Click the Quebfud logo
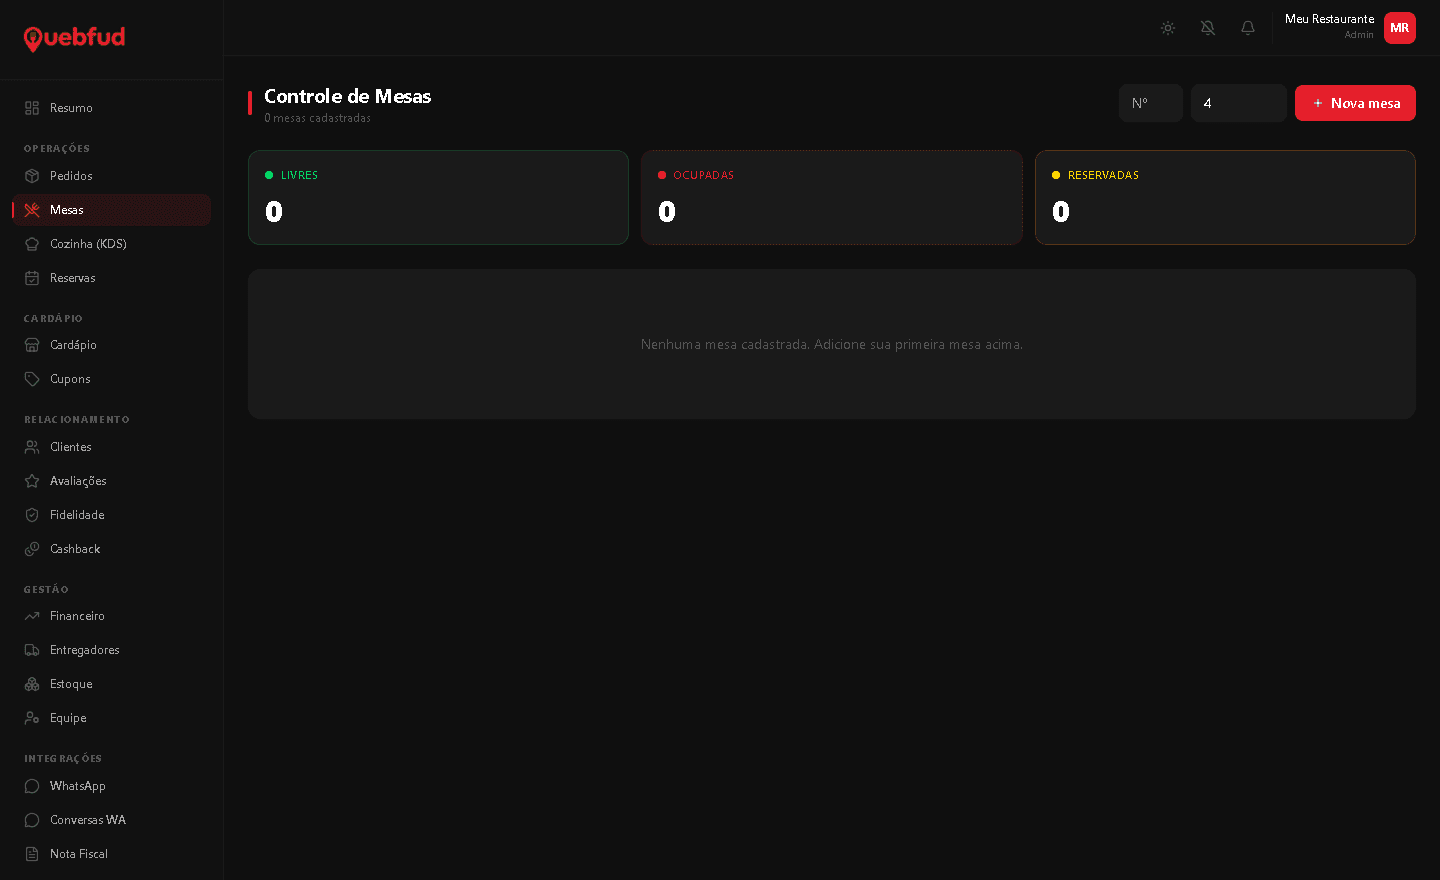The height and width of the screenshot is (880, 1440). (74, 39)
